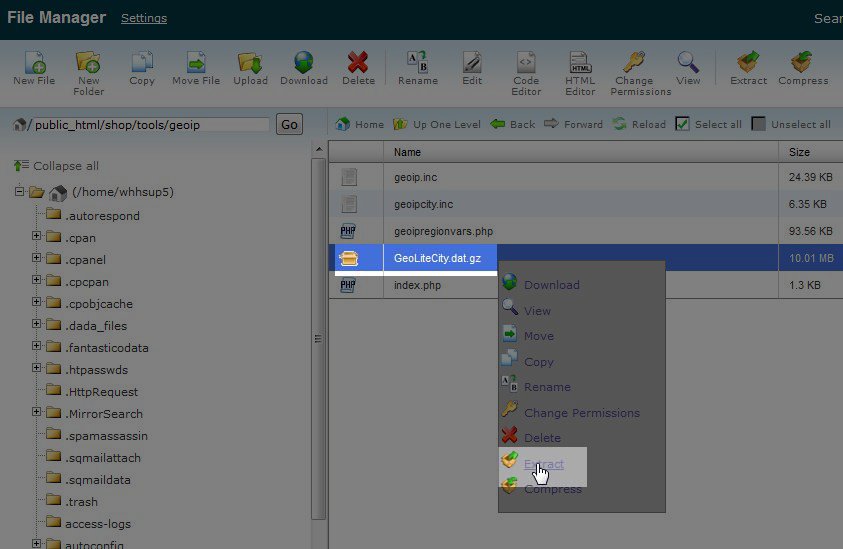Click the New File toolbar icon
Screen dimensions: 843x549
tap(34, 66)
